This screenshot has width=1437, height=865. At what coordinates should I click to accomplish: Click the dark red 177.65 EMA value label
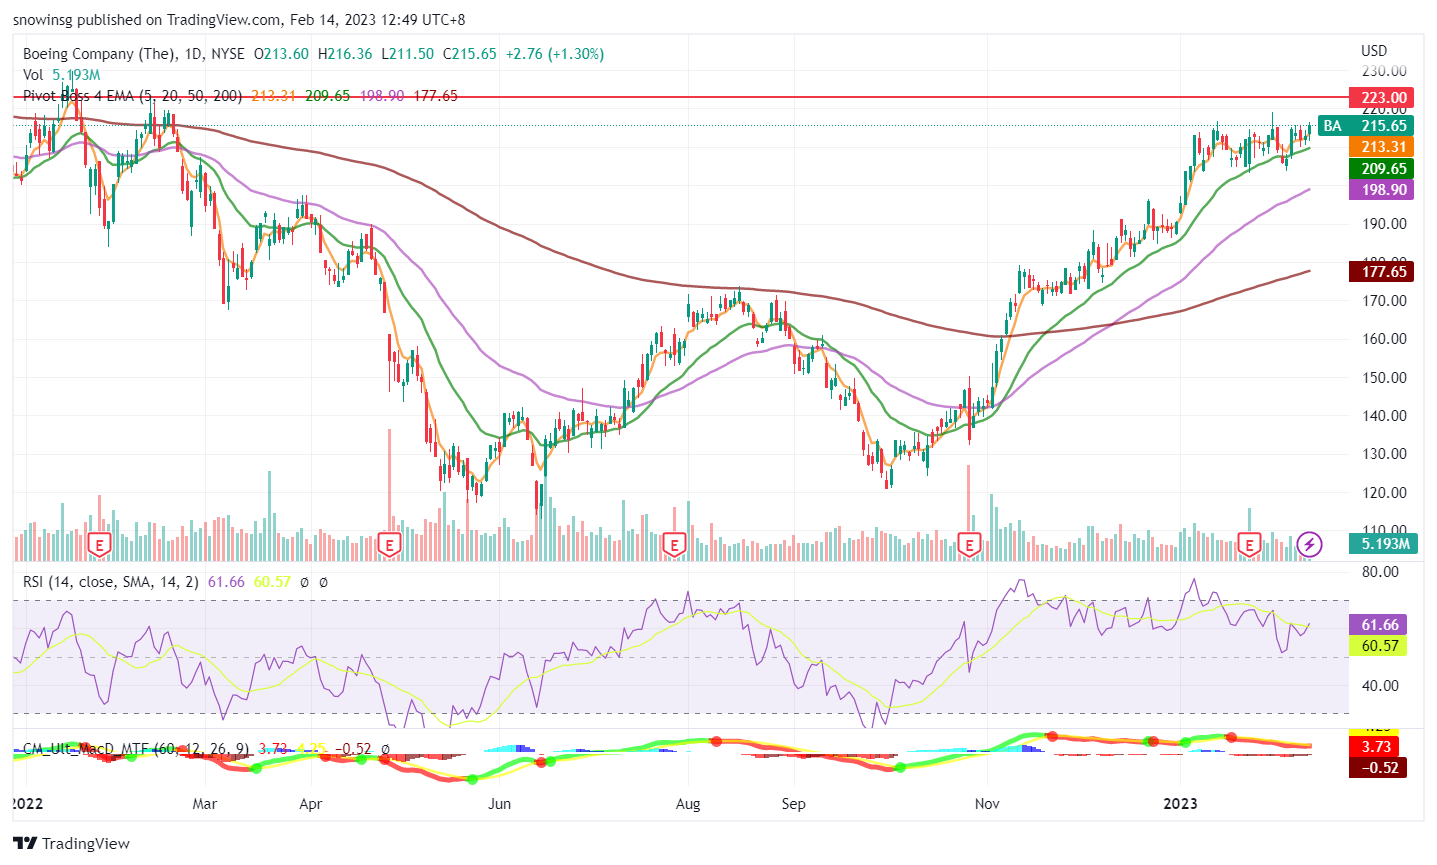click(x=1384, y=271)
